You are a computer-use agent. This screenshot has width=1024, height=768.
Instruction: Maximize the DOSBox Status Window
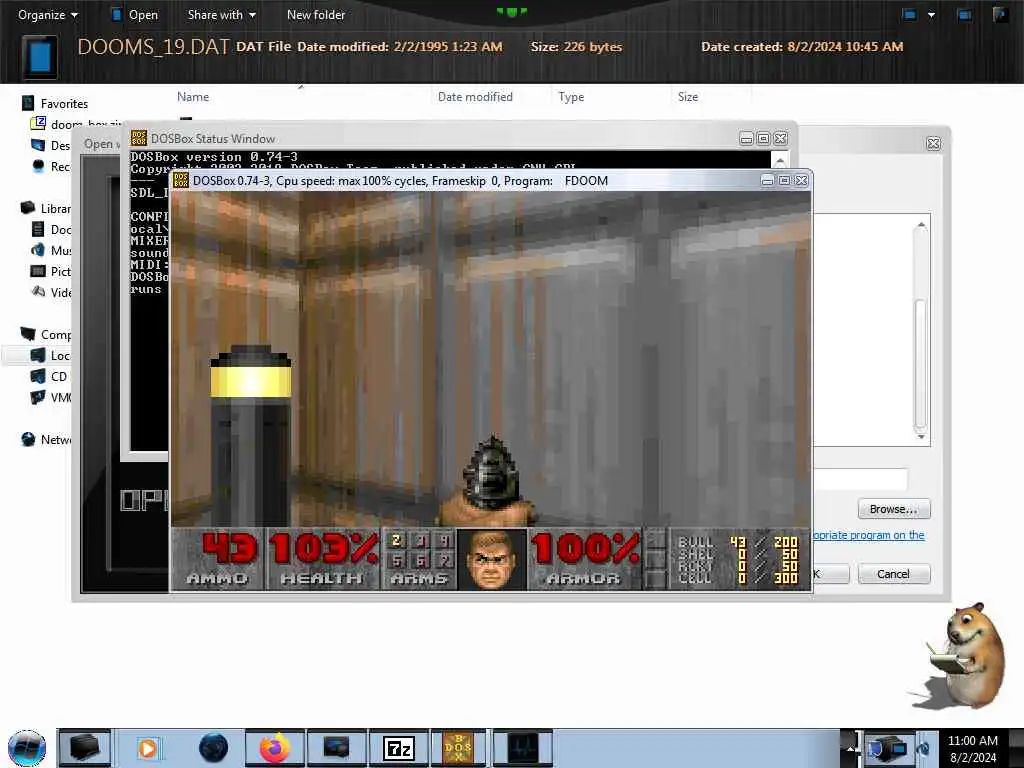(763, 138)
